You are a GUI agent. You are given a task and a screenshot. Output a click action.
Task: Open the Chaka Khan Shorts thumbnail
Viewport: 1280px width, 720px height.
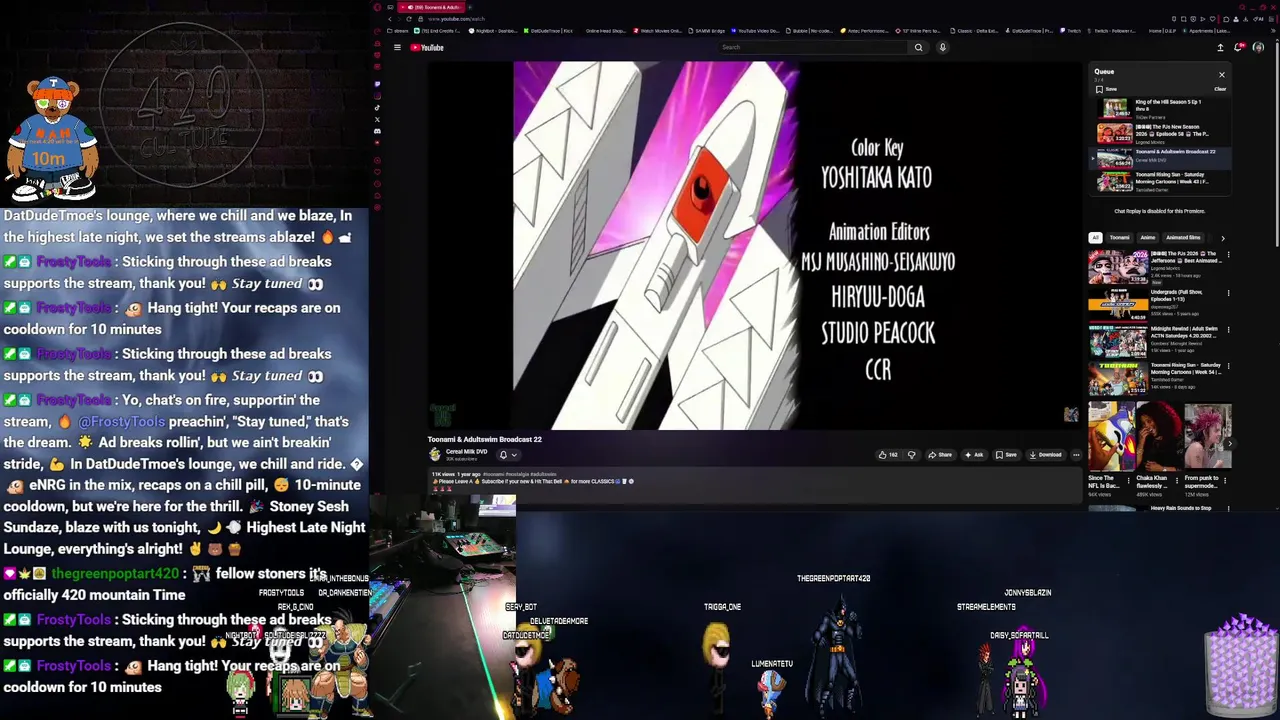point(1159,437)
